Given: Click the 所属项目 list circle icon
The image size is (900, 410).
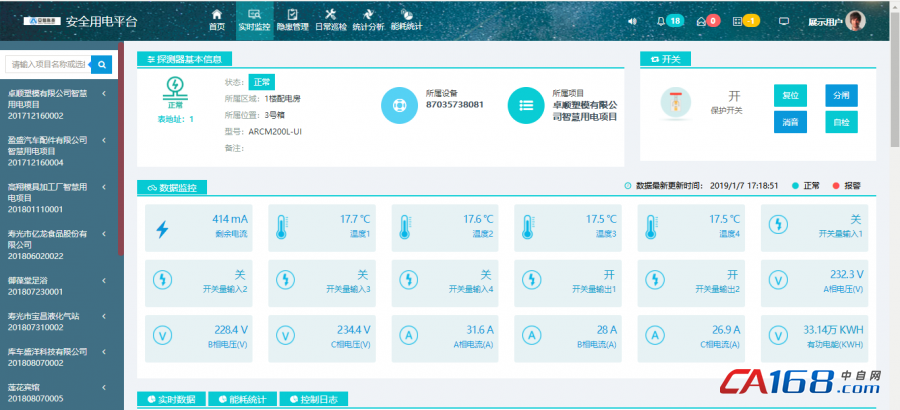Looking at the screenshot, I should [x=526, y=105].
